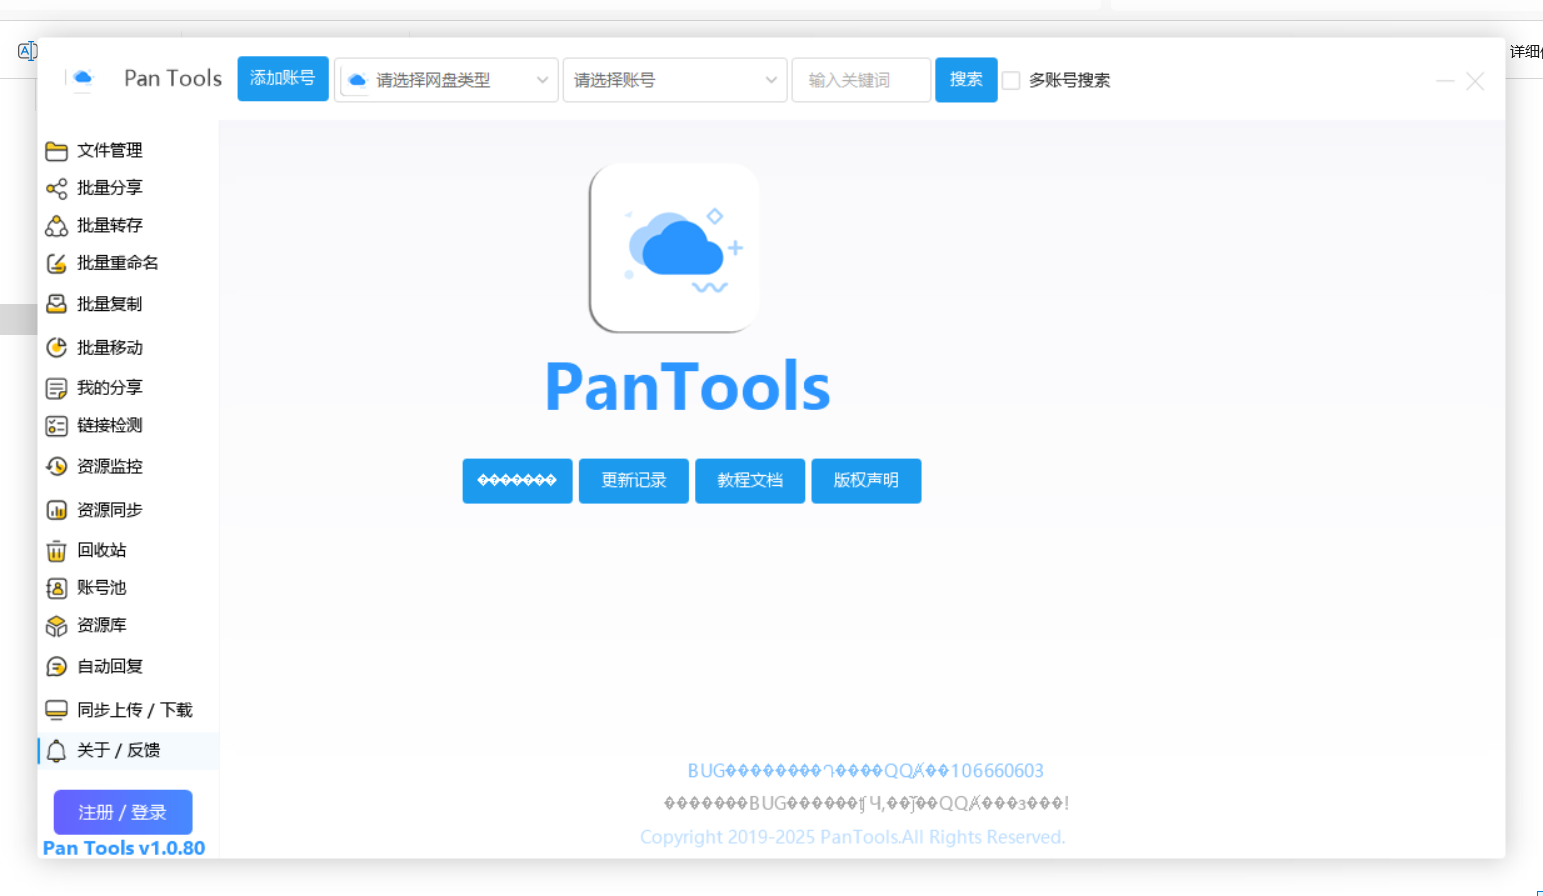Click the BUG feedback QQ 106660603 line
Screen dimensions: 1543x896
click(x=866, y=771)
